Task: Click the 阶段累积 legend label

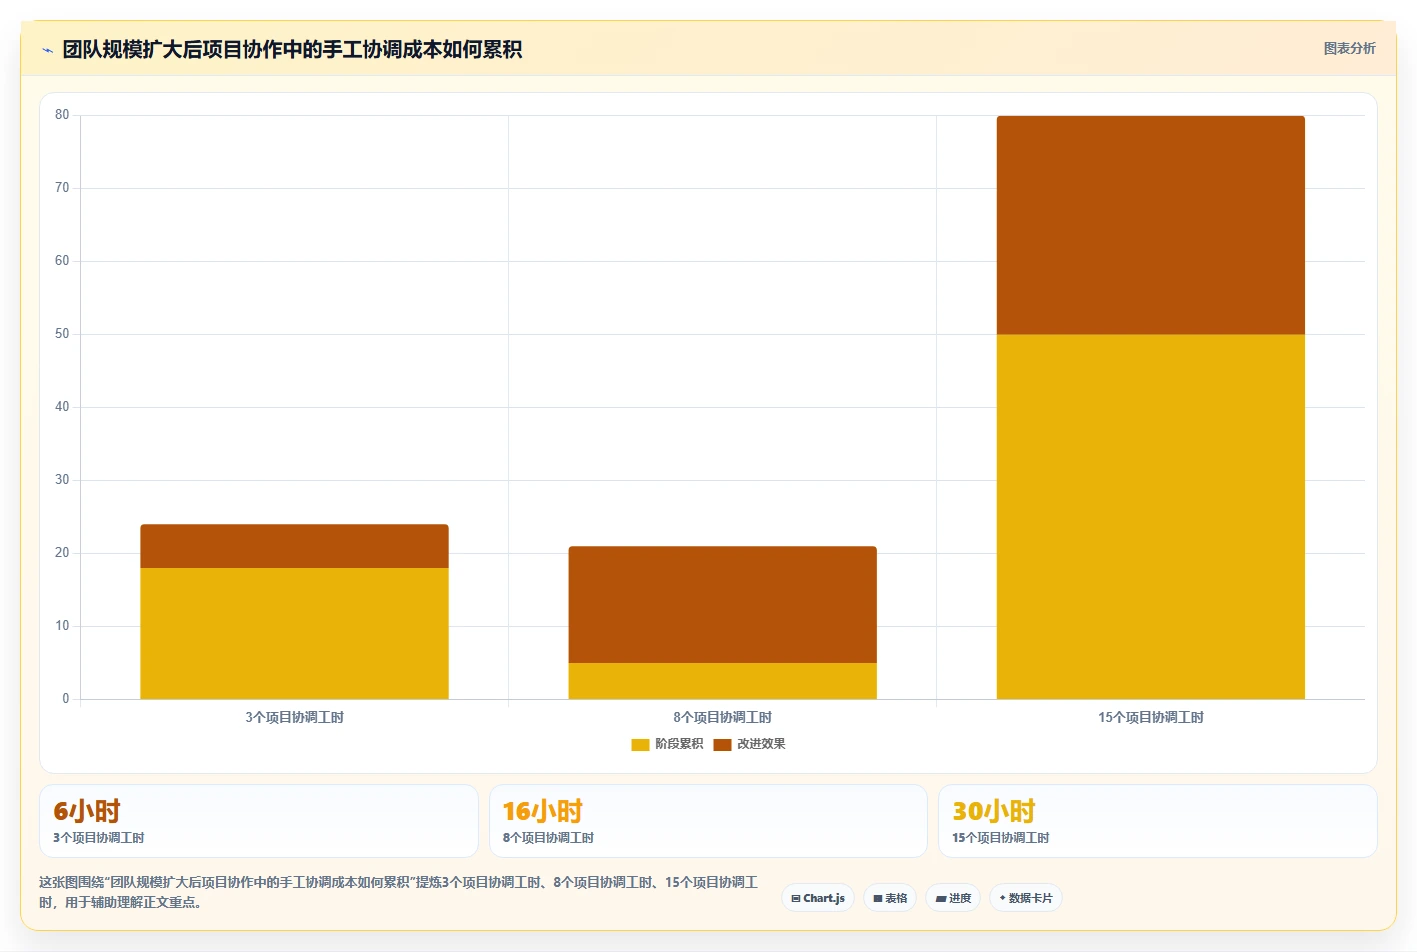Action: pos(679,744)
